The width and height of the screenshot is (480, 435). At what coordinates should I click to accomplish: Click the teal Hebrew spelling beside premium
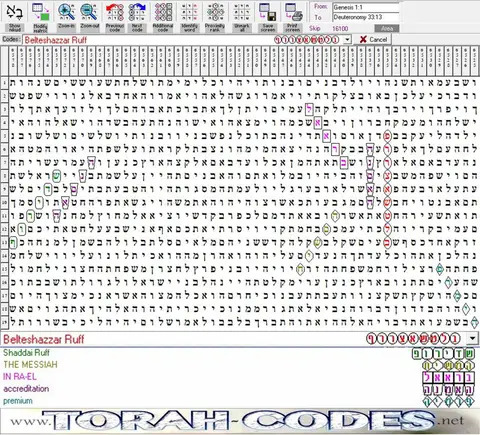(449, 401)
